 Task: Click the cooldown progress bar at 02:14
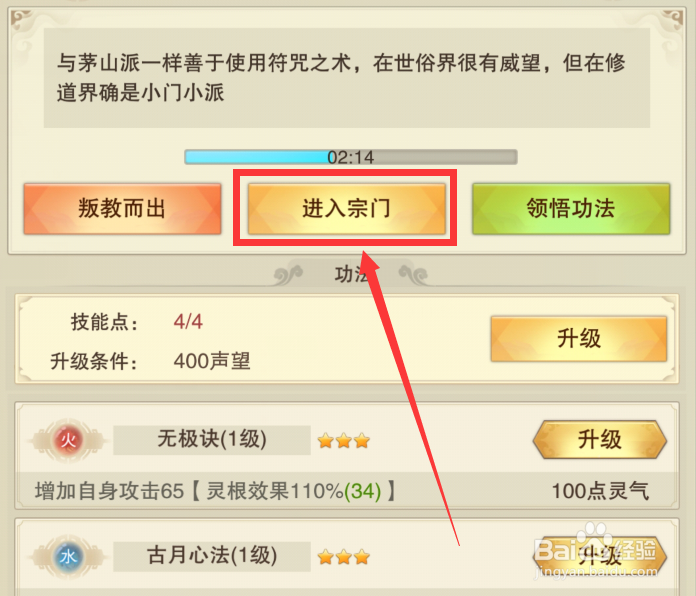pyautogui.click(x=351, y=157)
